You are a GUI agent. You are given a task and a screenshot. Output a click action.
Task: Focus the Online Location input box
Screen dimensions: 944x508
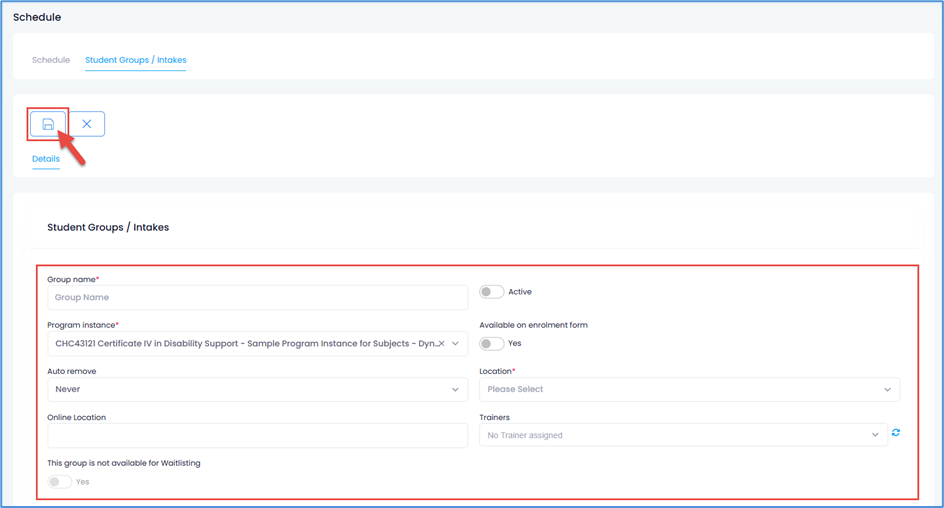click(x=257, y=435)
